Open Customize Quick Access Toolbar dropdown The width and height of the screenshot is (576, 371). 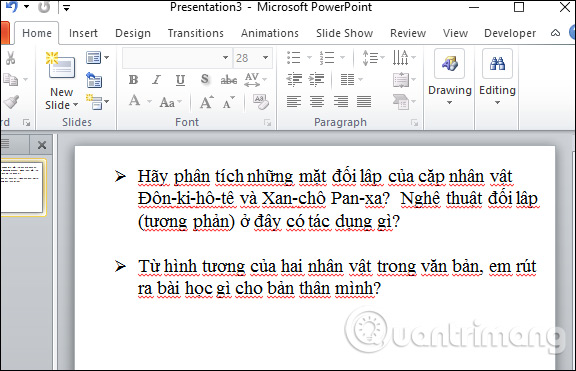coord(66,7)
